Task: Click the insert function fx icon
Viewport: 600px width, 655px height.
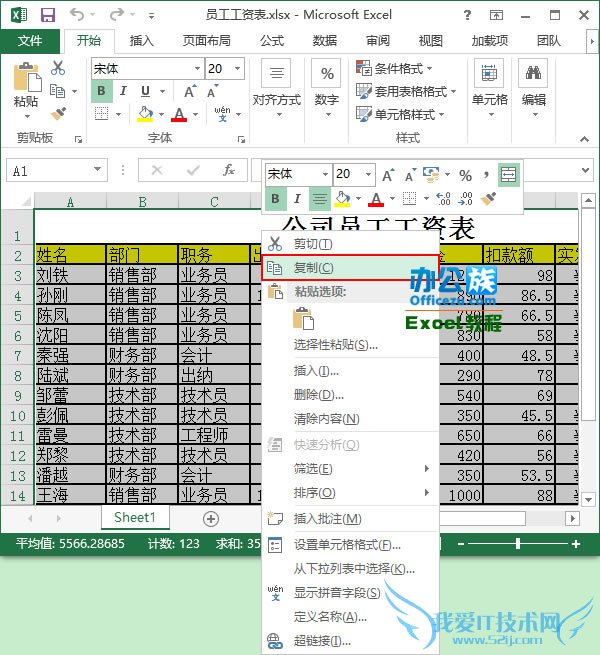Action: click(x=229, y=170)
